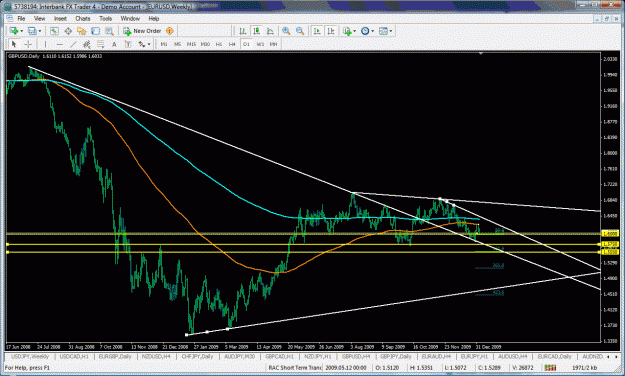Screen dimensions: 625x376
Task: Switch chart to bar chart
Action: coord(242,31)
